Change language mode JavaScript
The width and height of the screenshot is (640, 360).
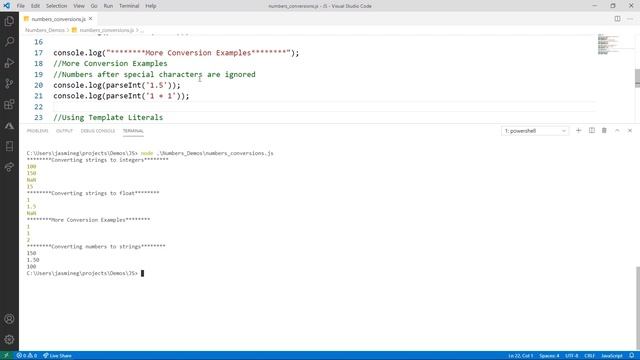611,356
